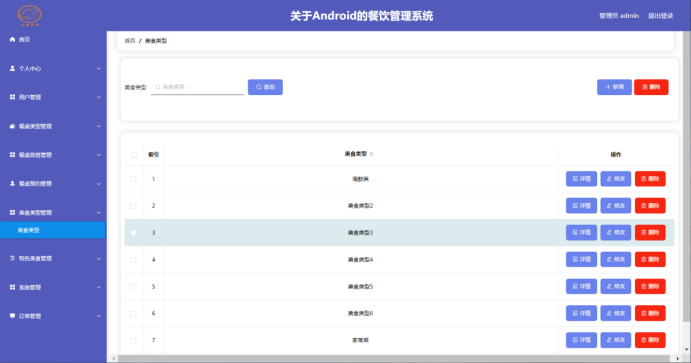The width and height of the screenshot is (691, 363).
Task: Click the 美食类型6 cell
Action: [x=360, y=314]
